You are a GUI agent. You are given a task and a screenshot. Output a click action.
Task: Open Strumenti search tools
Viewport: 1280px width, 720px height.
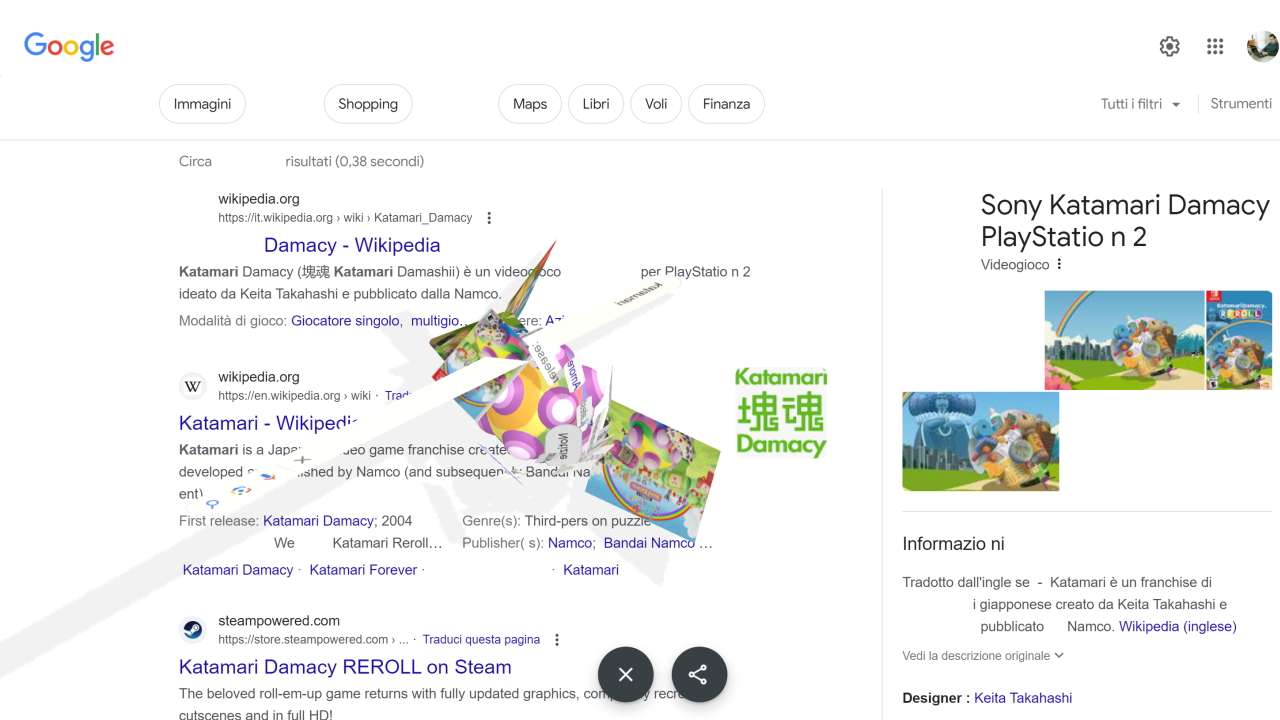(1241, 104)
